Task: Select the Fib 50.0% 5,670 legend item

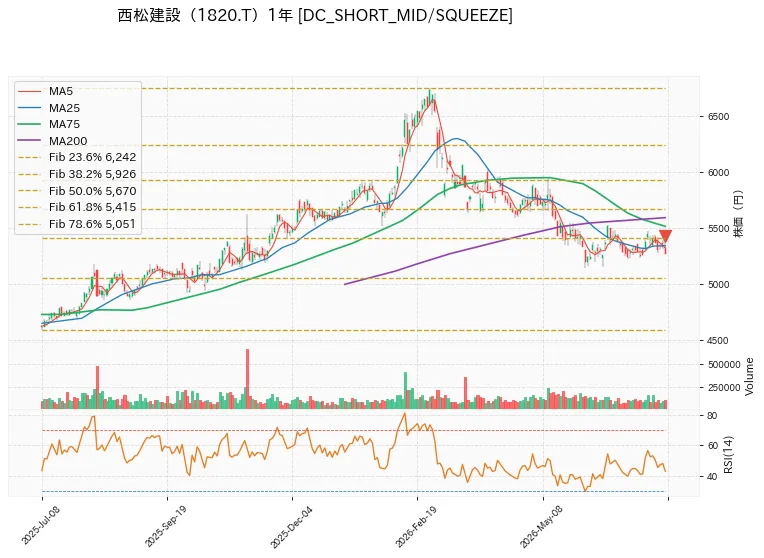Action: click(77, 191)
